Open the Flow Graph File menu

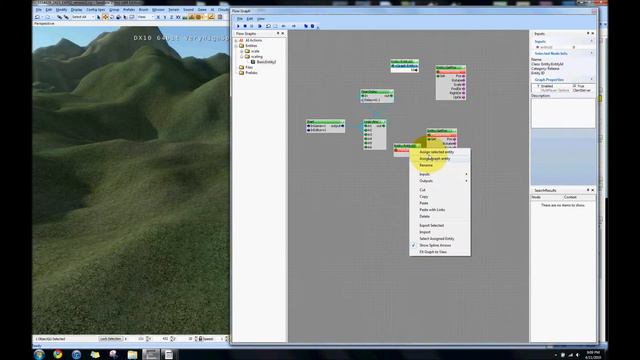(x=240, y=19)
